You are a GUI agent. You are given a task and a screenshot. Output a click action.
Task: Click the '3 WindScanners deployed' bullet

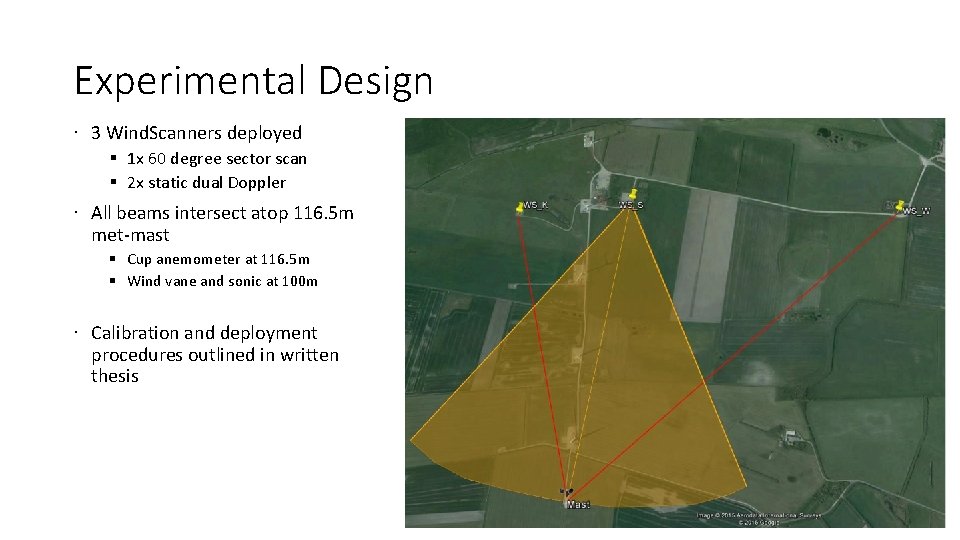tap(197, 133)
